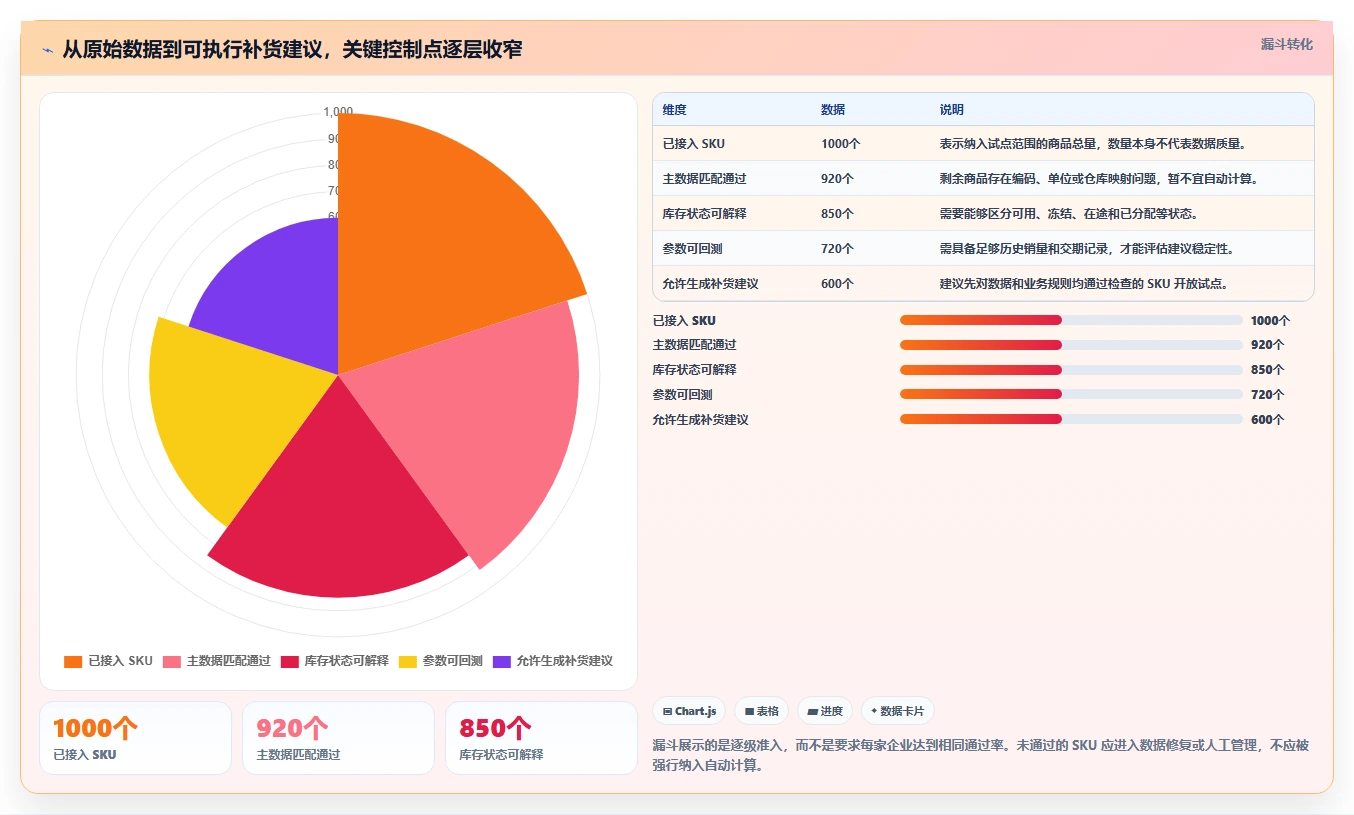This screenshot has width=1354, height=815.
Task: Click the 1000个 value beside progress bar
Action: pos(1270,321)
